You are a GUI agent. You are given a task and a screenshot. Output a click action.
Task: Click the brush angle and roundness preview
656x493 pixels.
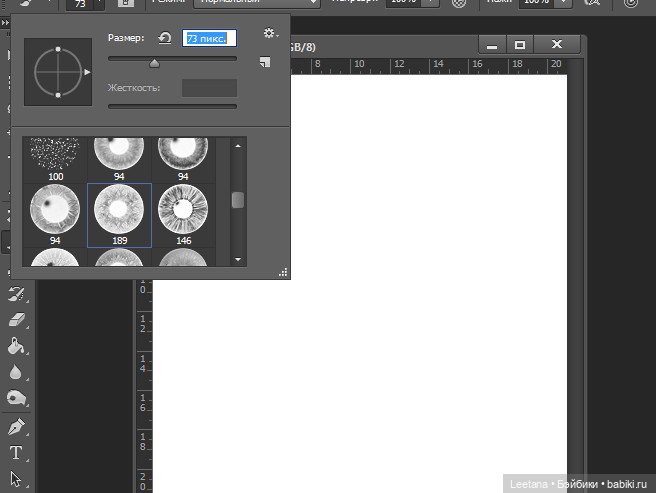click(58, 72)
